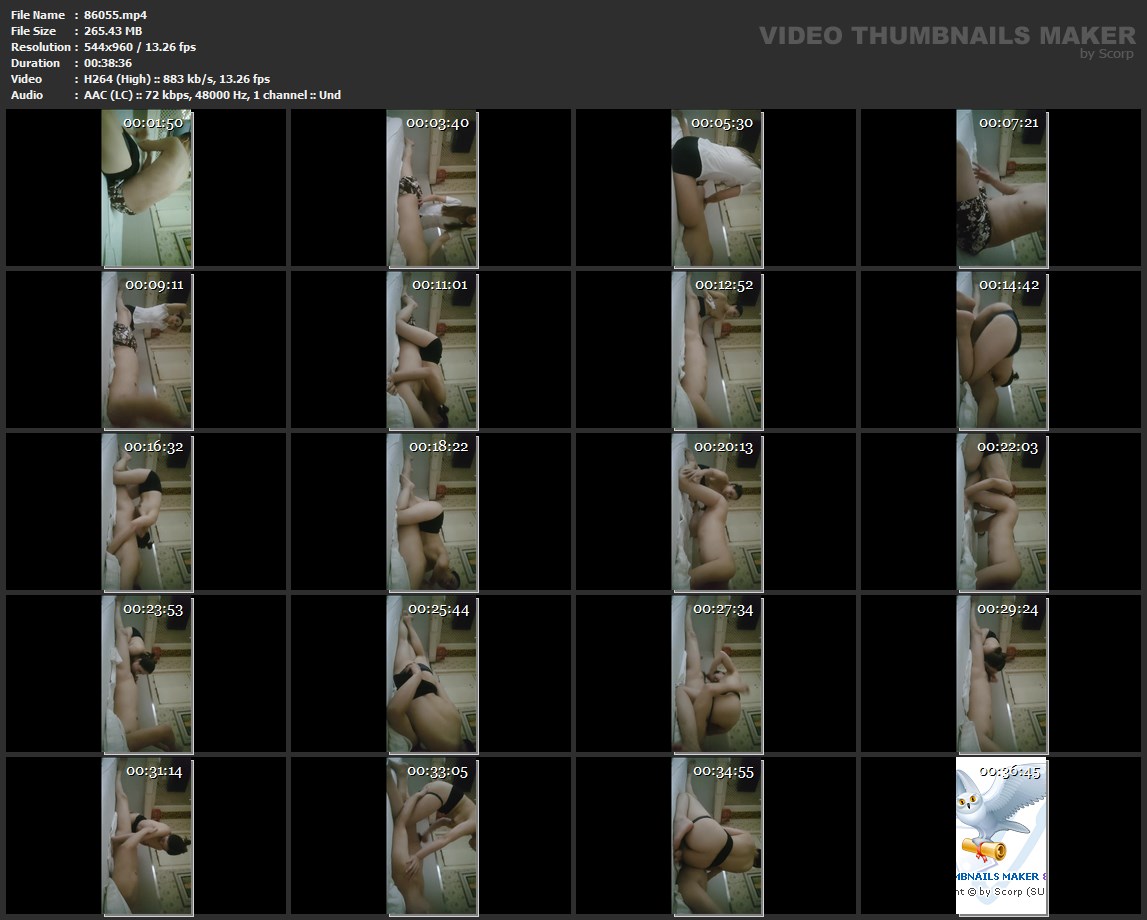Image resolution: width=1147 pixels, height=920 pixels.
Task: Click the frame marked 00:12:52
Action: coord(716,350)
